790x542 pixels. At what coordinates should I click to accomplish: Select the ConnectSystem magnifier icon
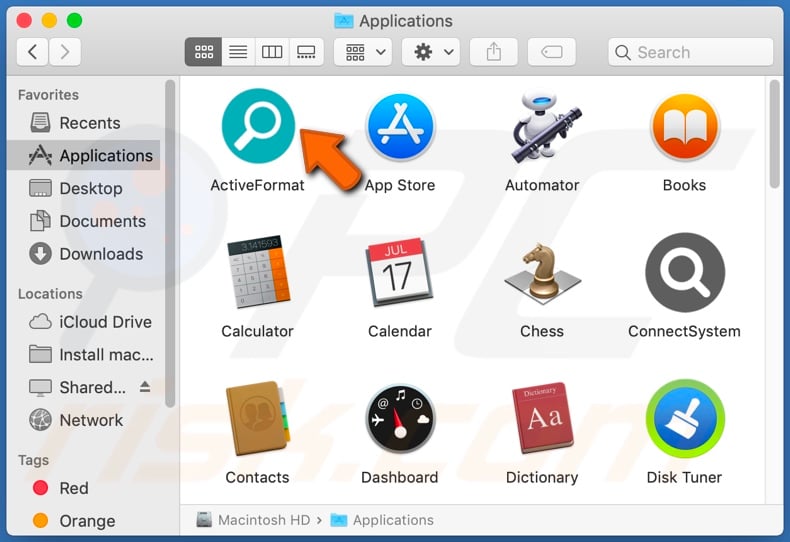[x=685, y=272]
